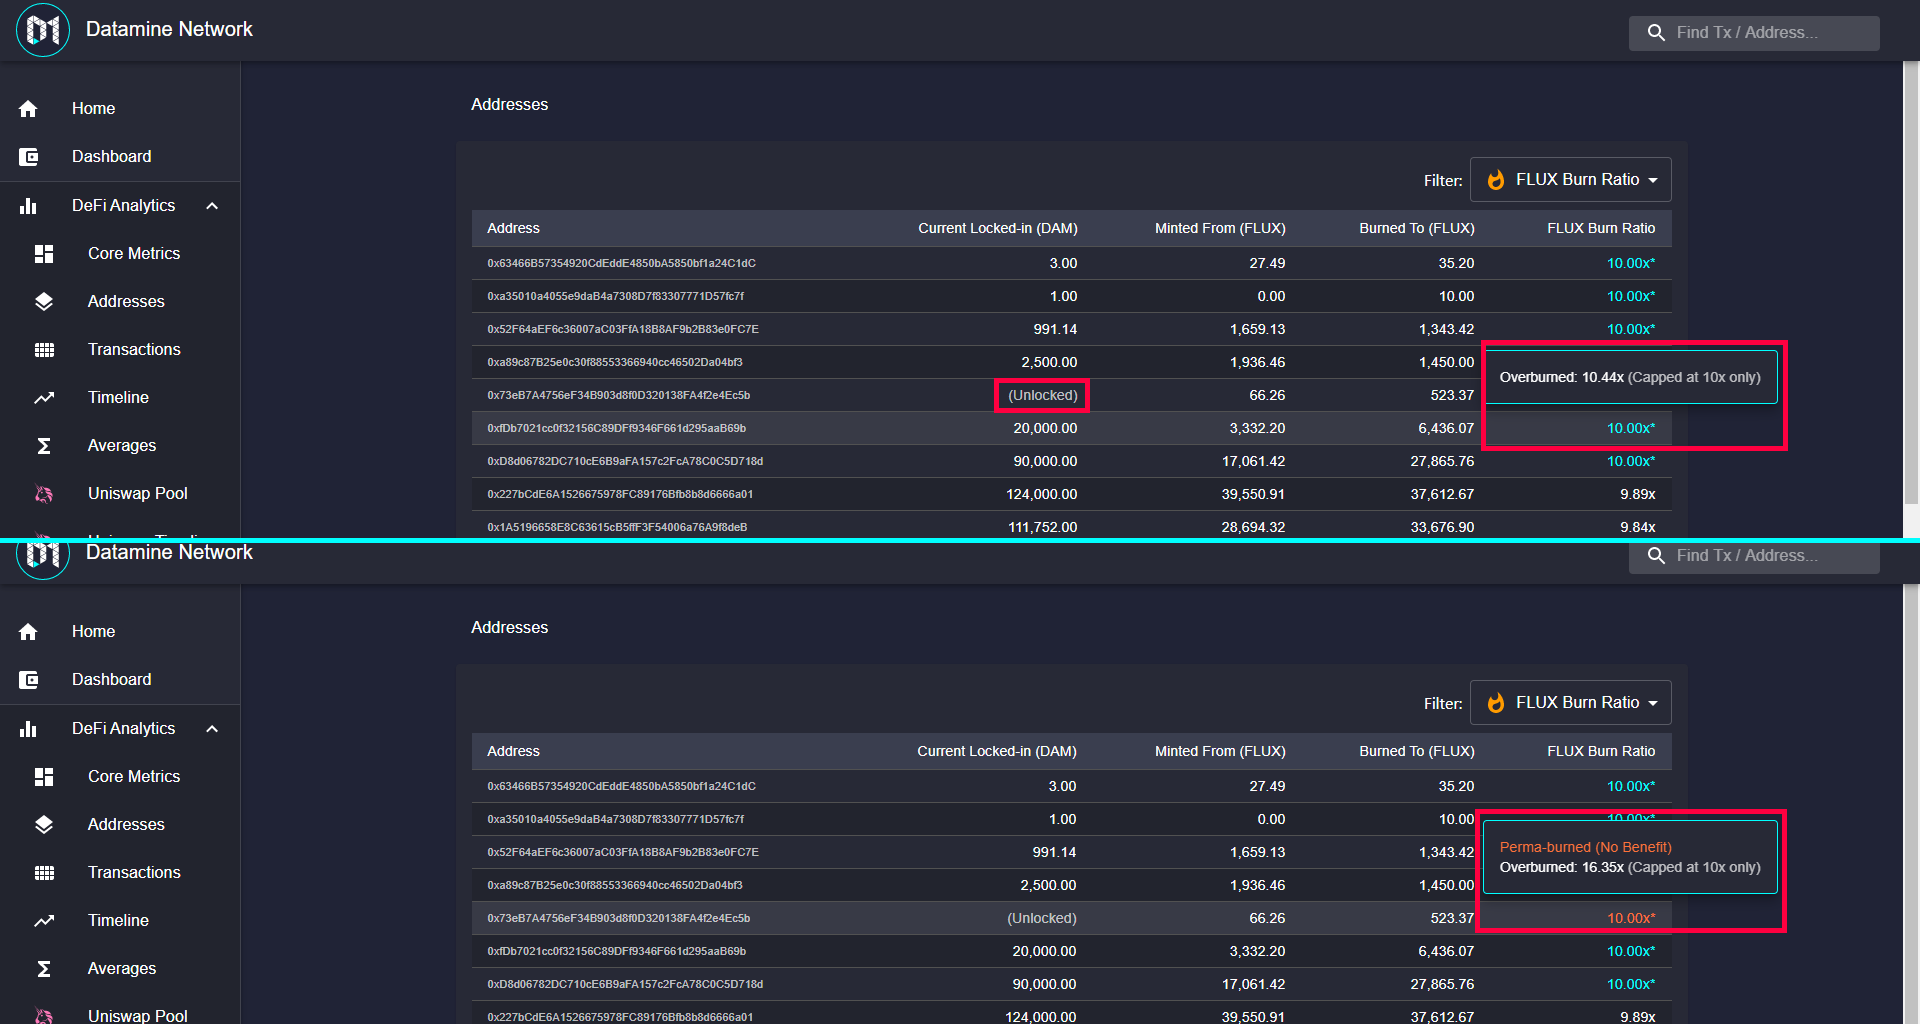Open Core Metrics in the upper sidebar
Viewport: 1920px width, 1024px height.
click(120, 254)
